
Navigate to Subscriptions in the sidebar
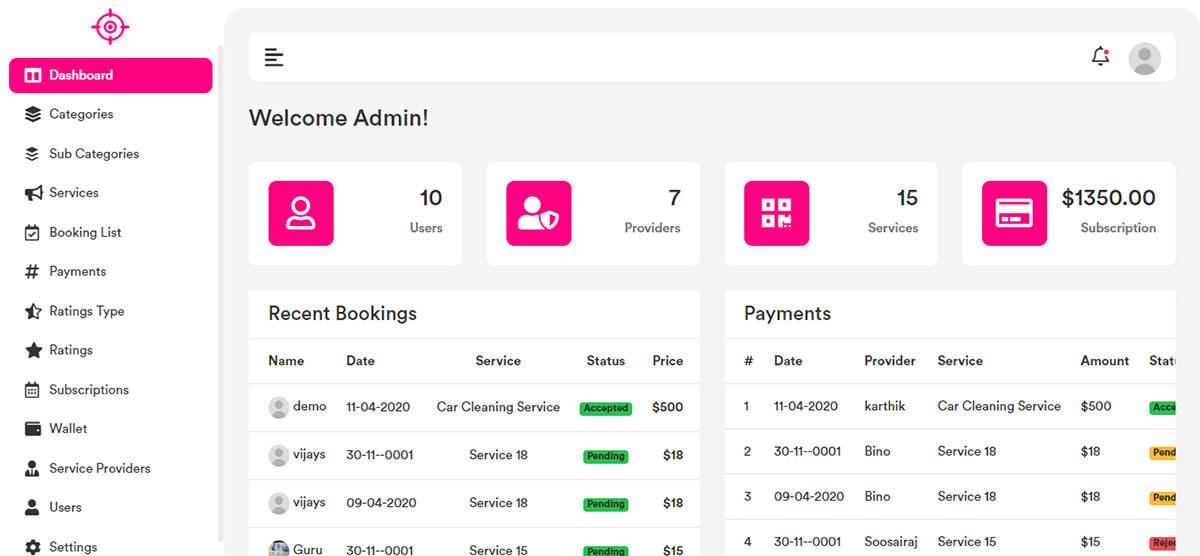click(x=89, y=390)
